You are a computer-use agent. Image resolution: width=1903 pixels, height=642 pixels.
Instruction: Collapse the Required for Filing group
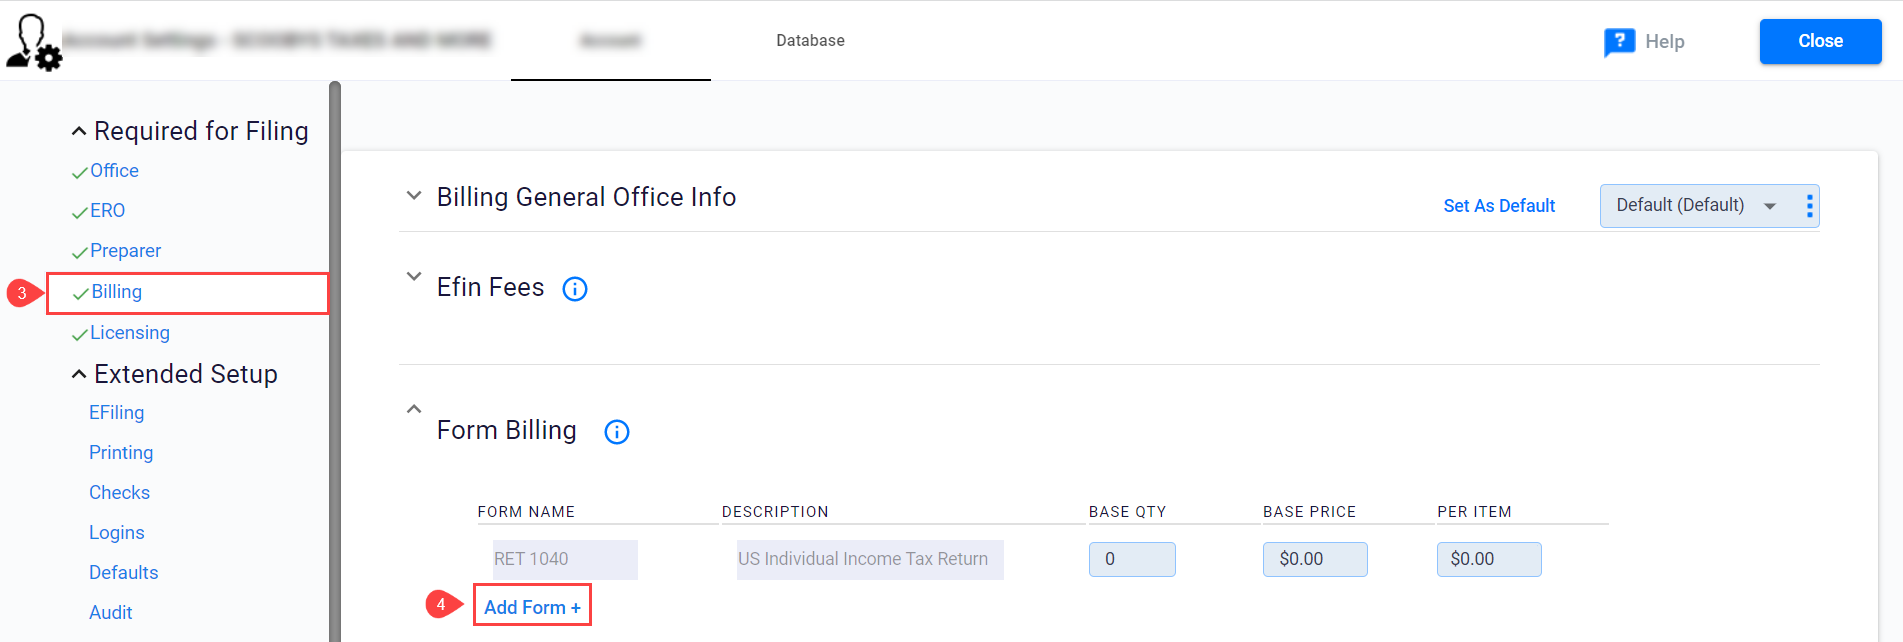tap(79, 131)
